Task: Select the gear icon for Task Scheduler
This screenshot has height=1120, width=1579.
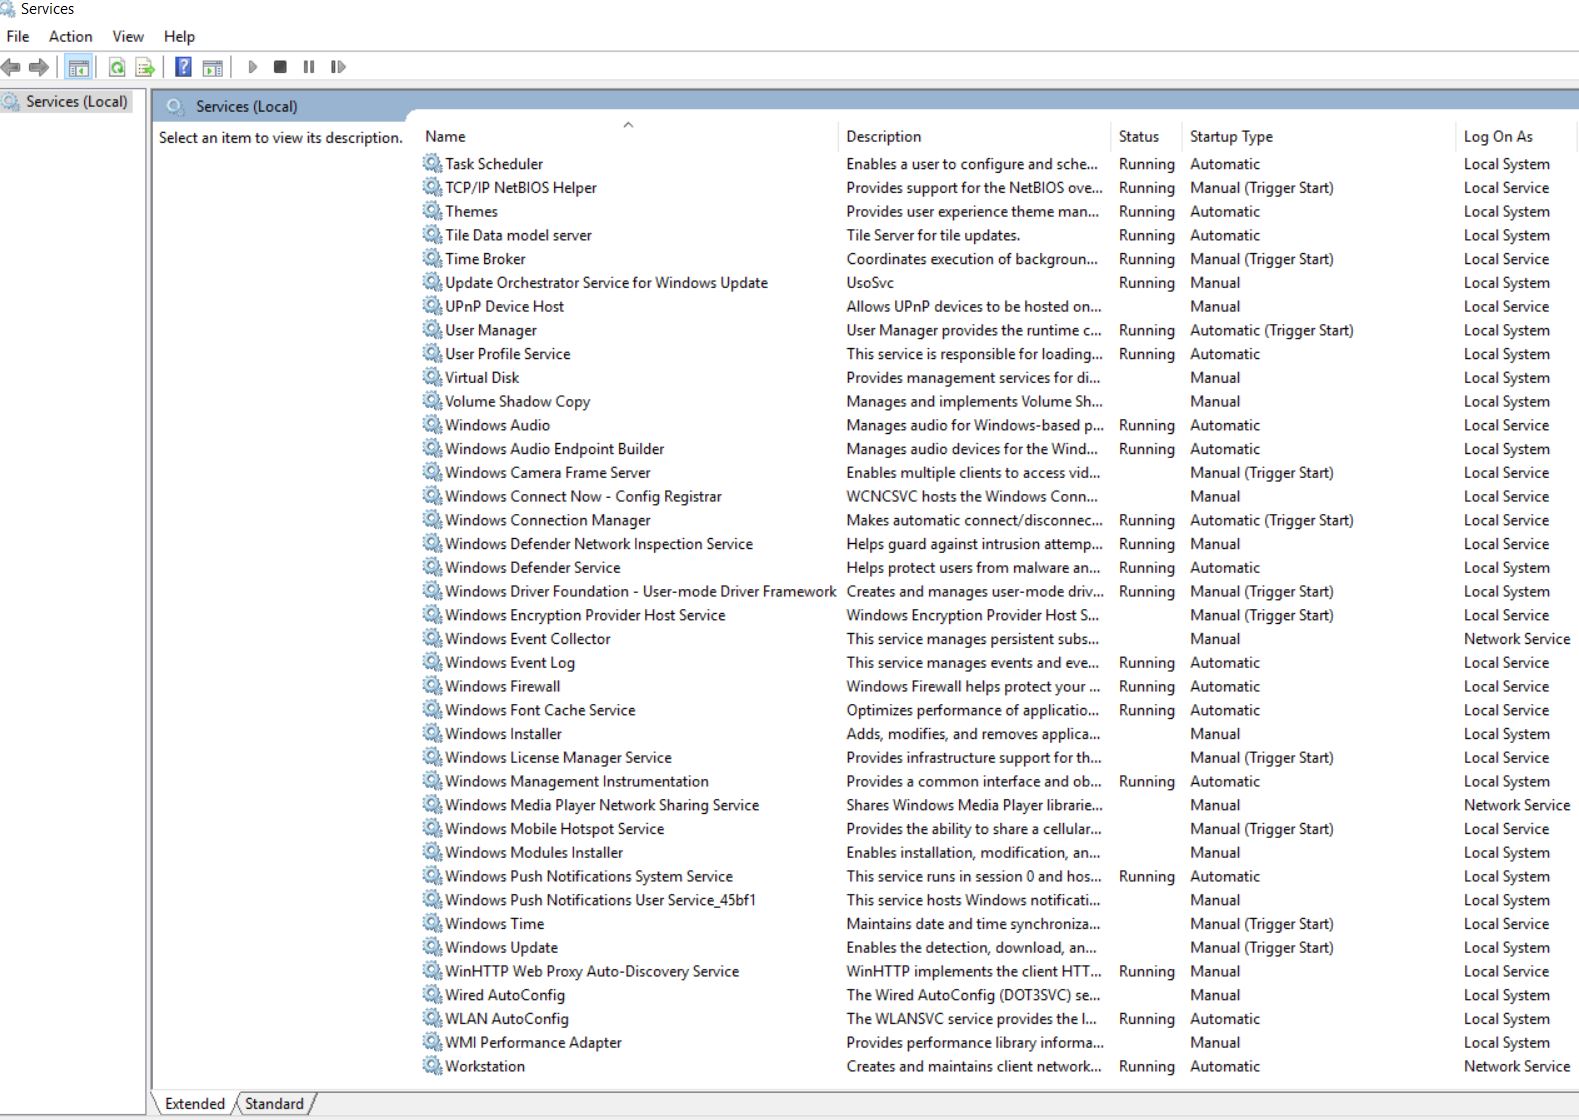Action: pyautogui.click(x=432, y=163)
